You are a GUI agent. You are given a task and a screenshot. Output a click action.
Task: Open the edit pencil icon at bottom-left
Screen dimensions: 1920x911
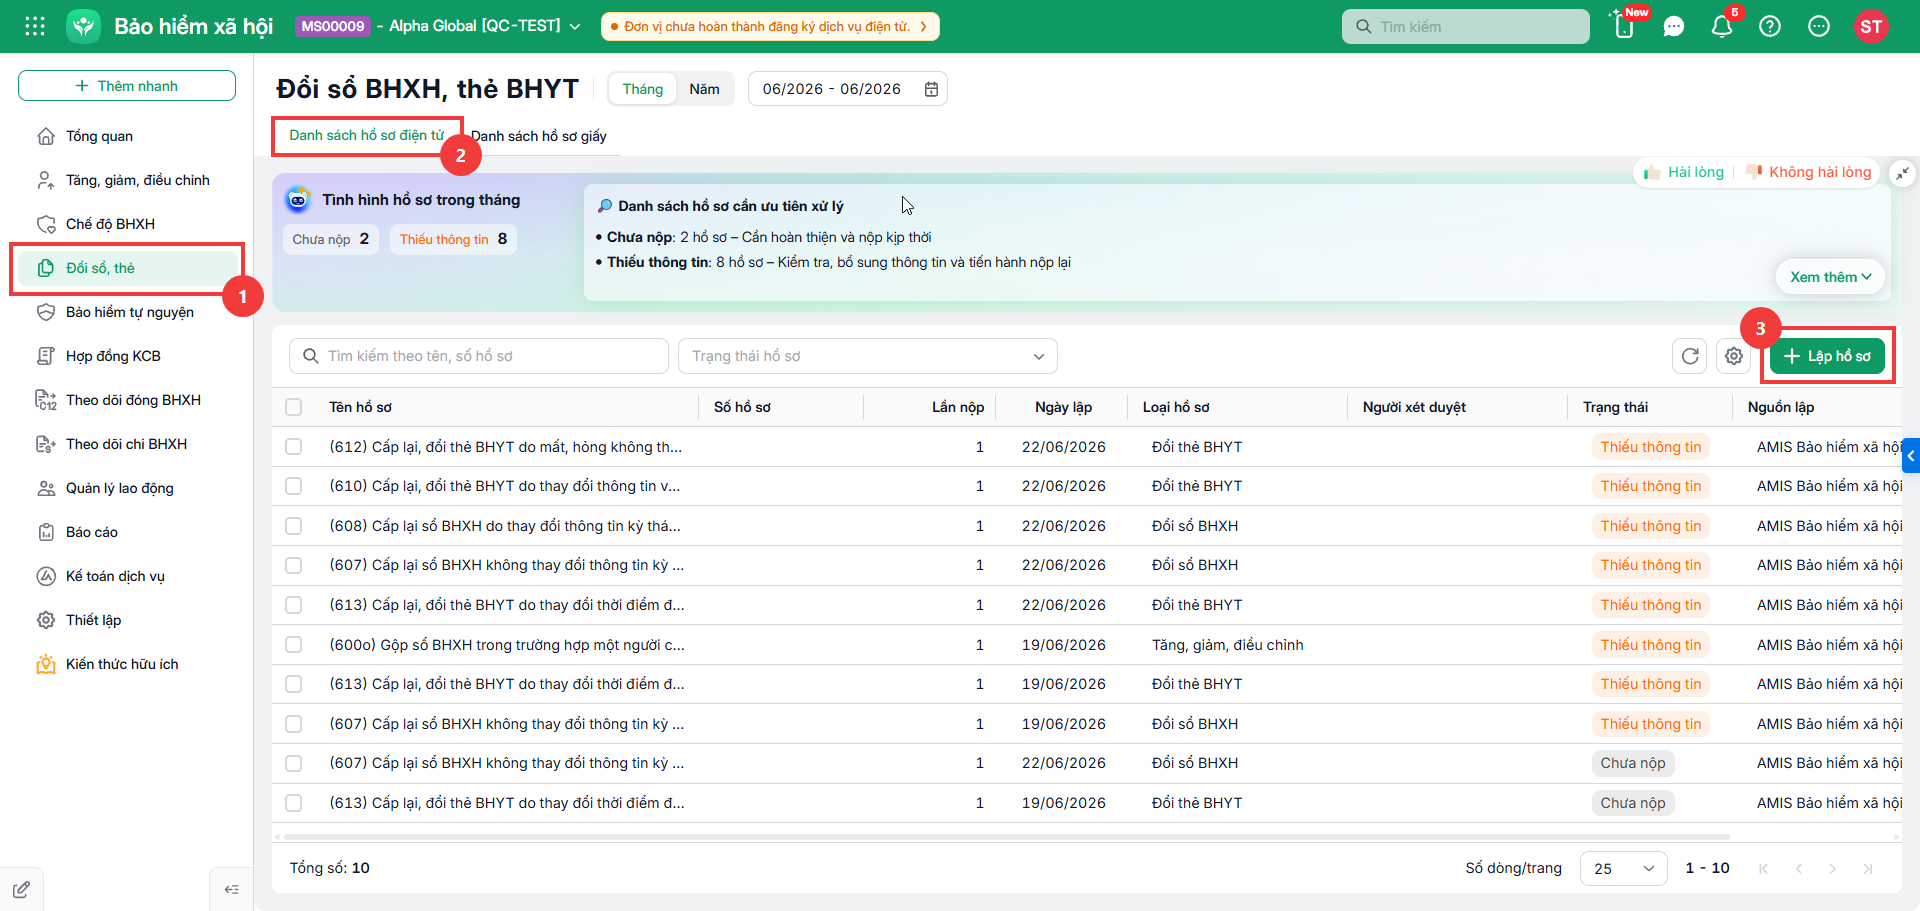(21, 889)
